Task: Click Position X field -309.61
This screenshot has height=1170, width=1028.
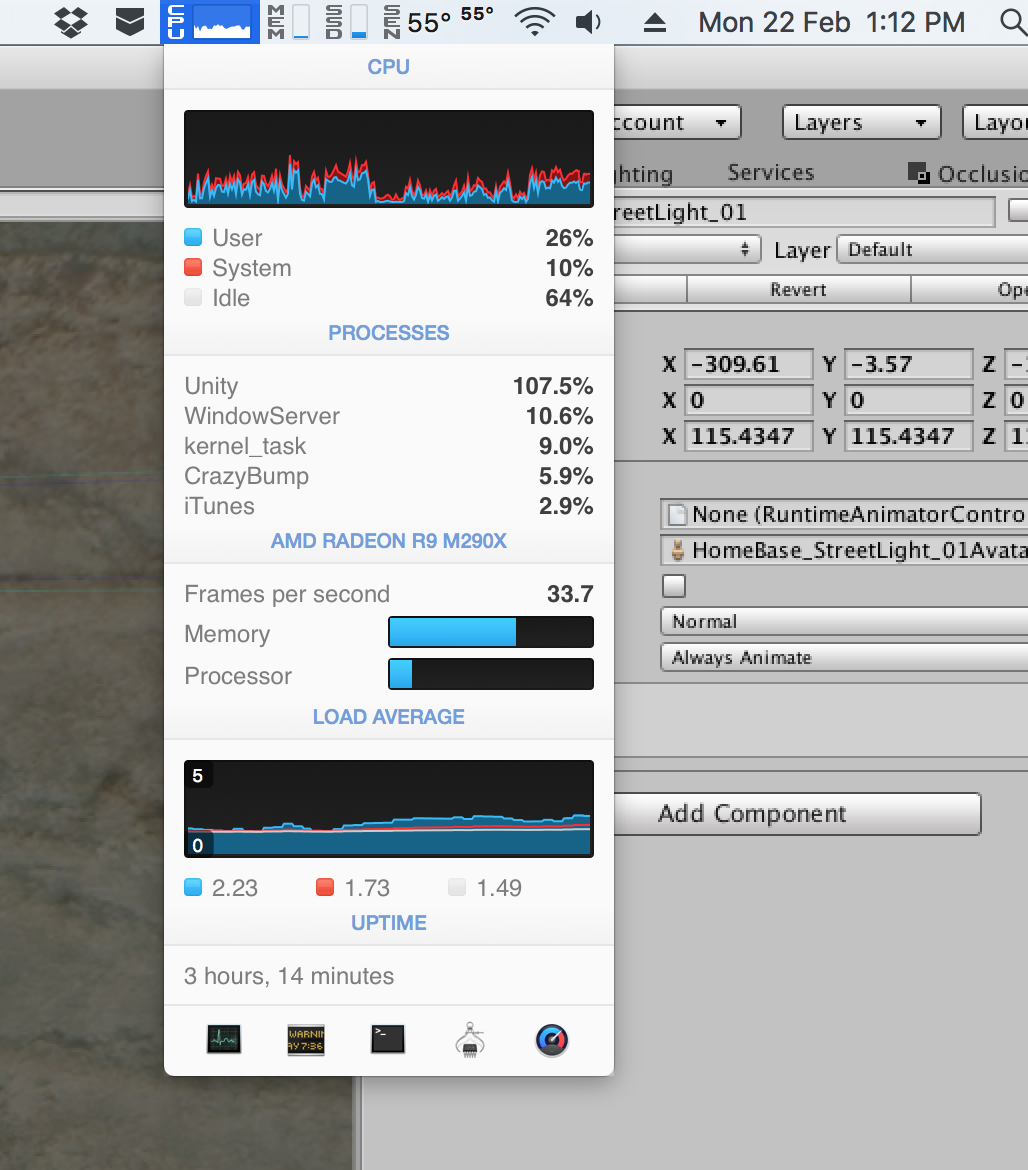Action: 748,364
